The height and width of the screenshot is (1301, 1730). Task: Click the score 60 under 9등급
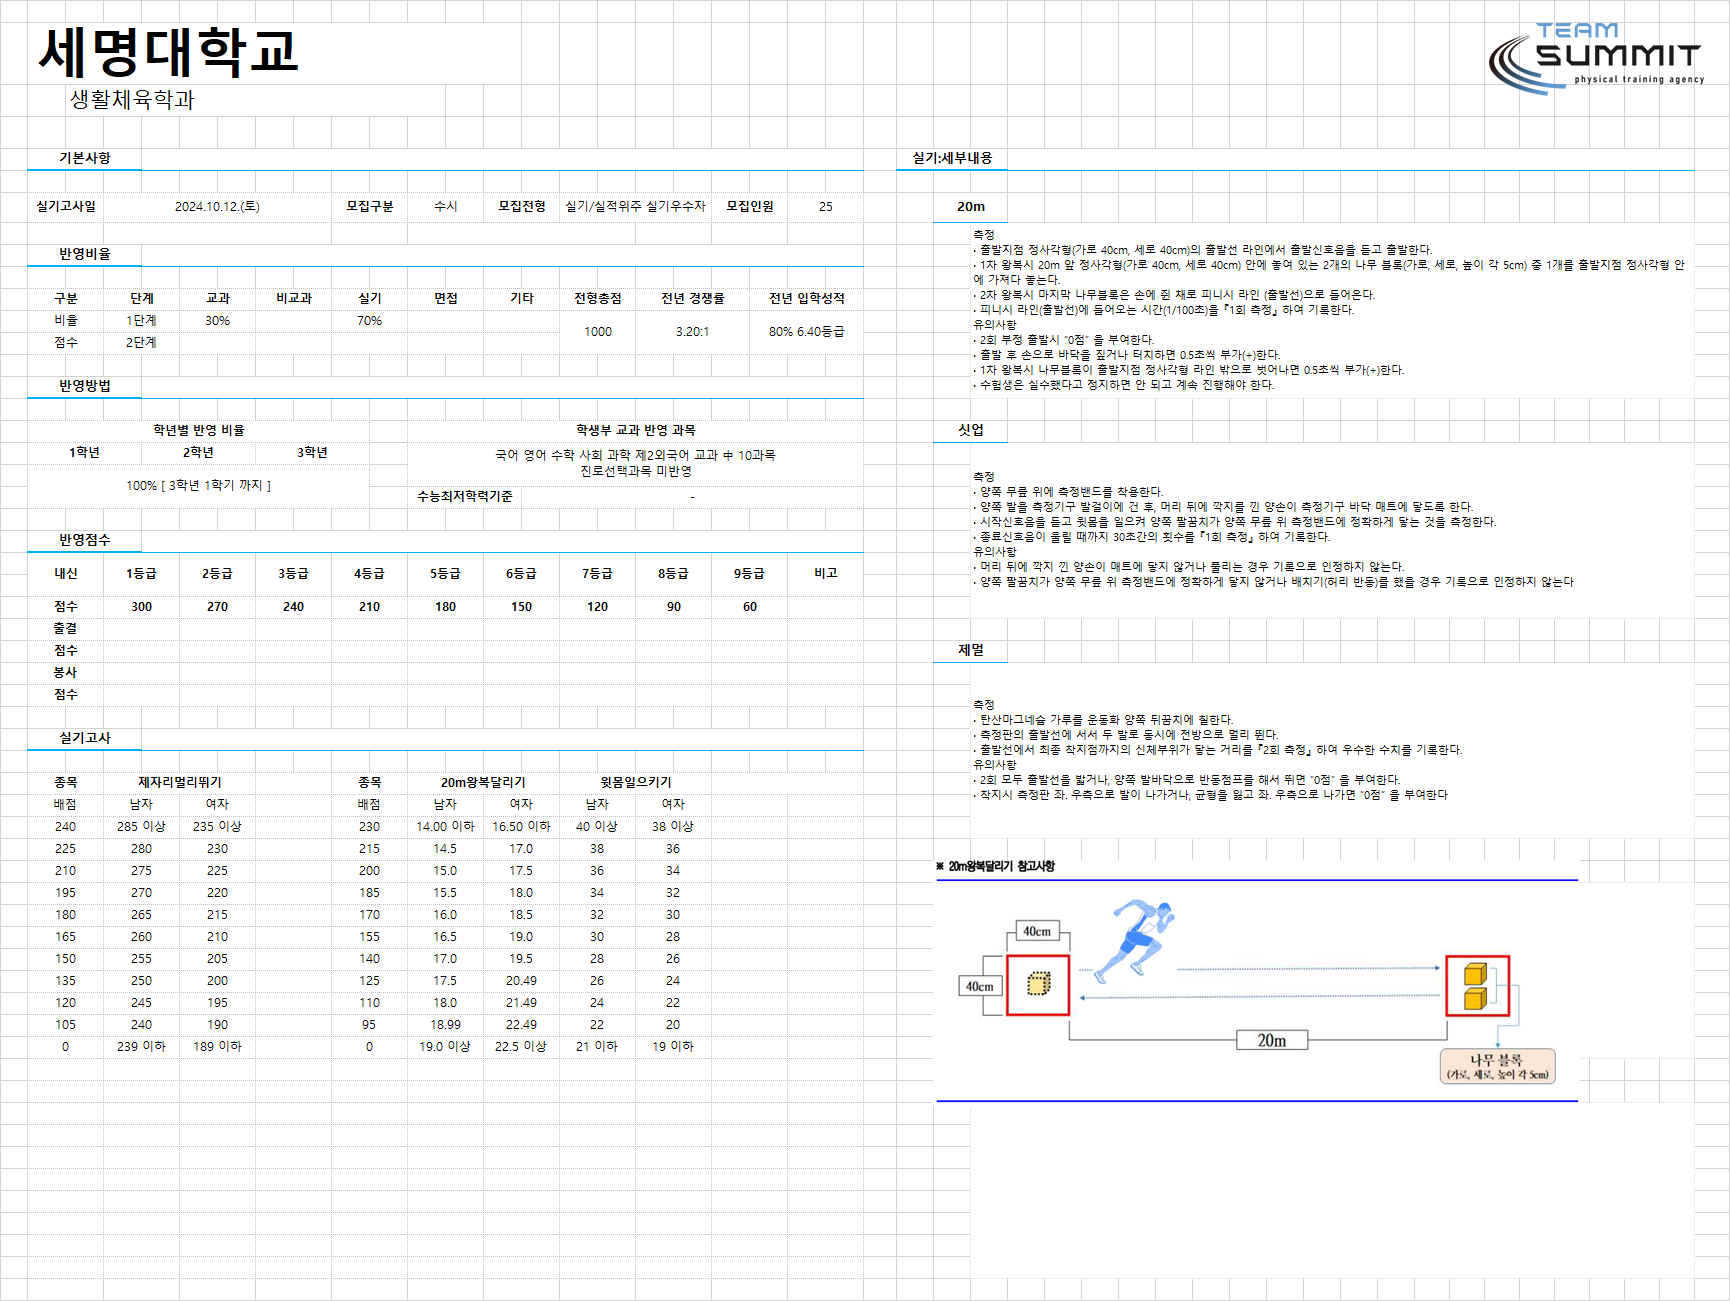click(749, 607)
